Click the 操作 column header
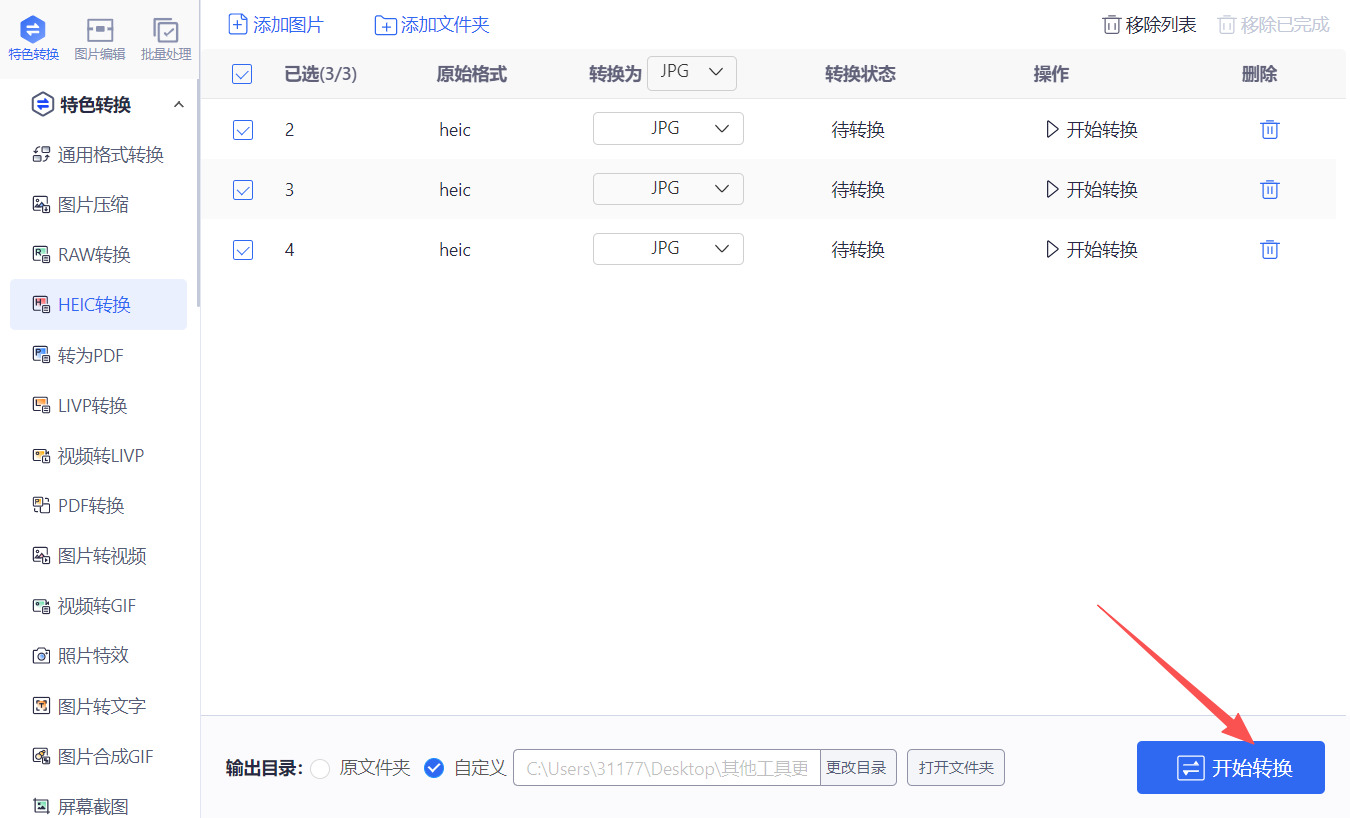 pos(1051,74)
